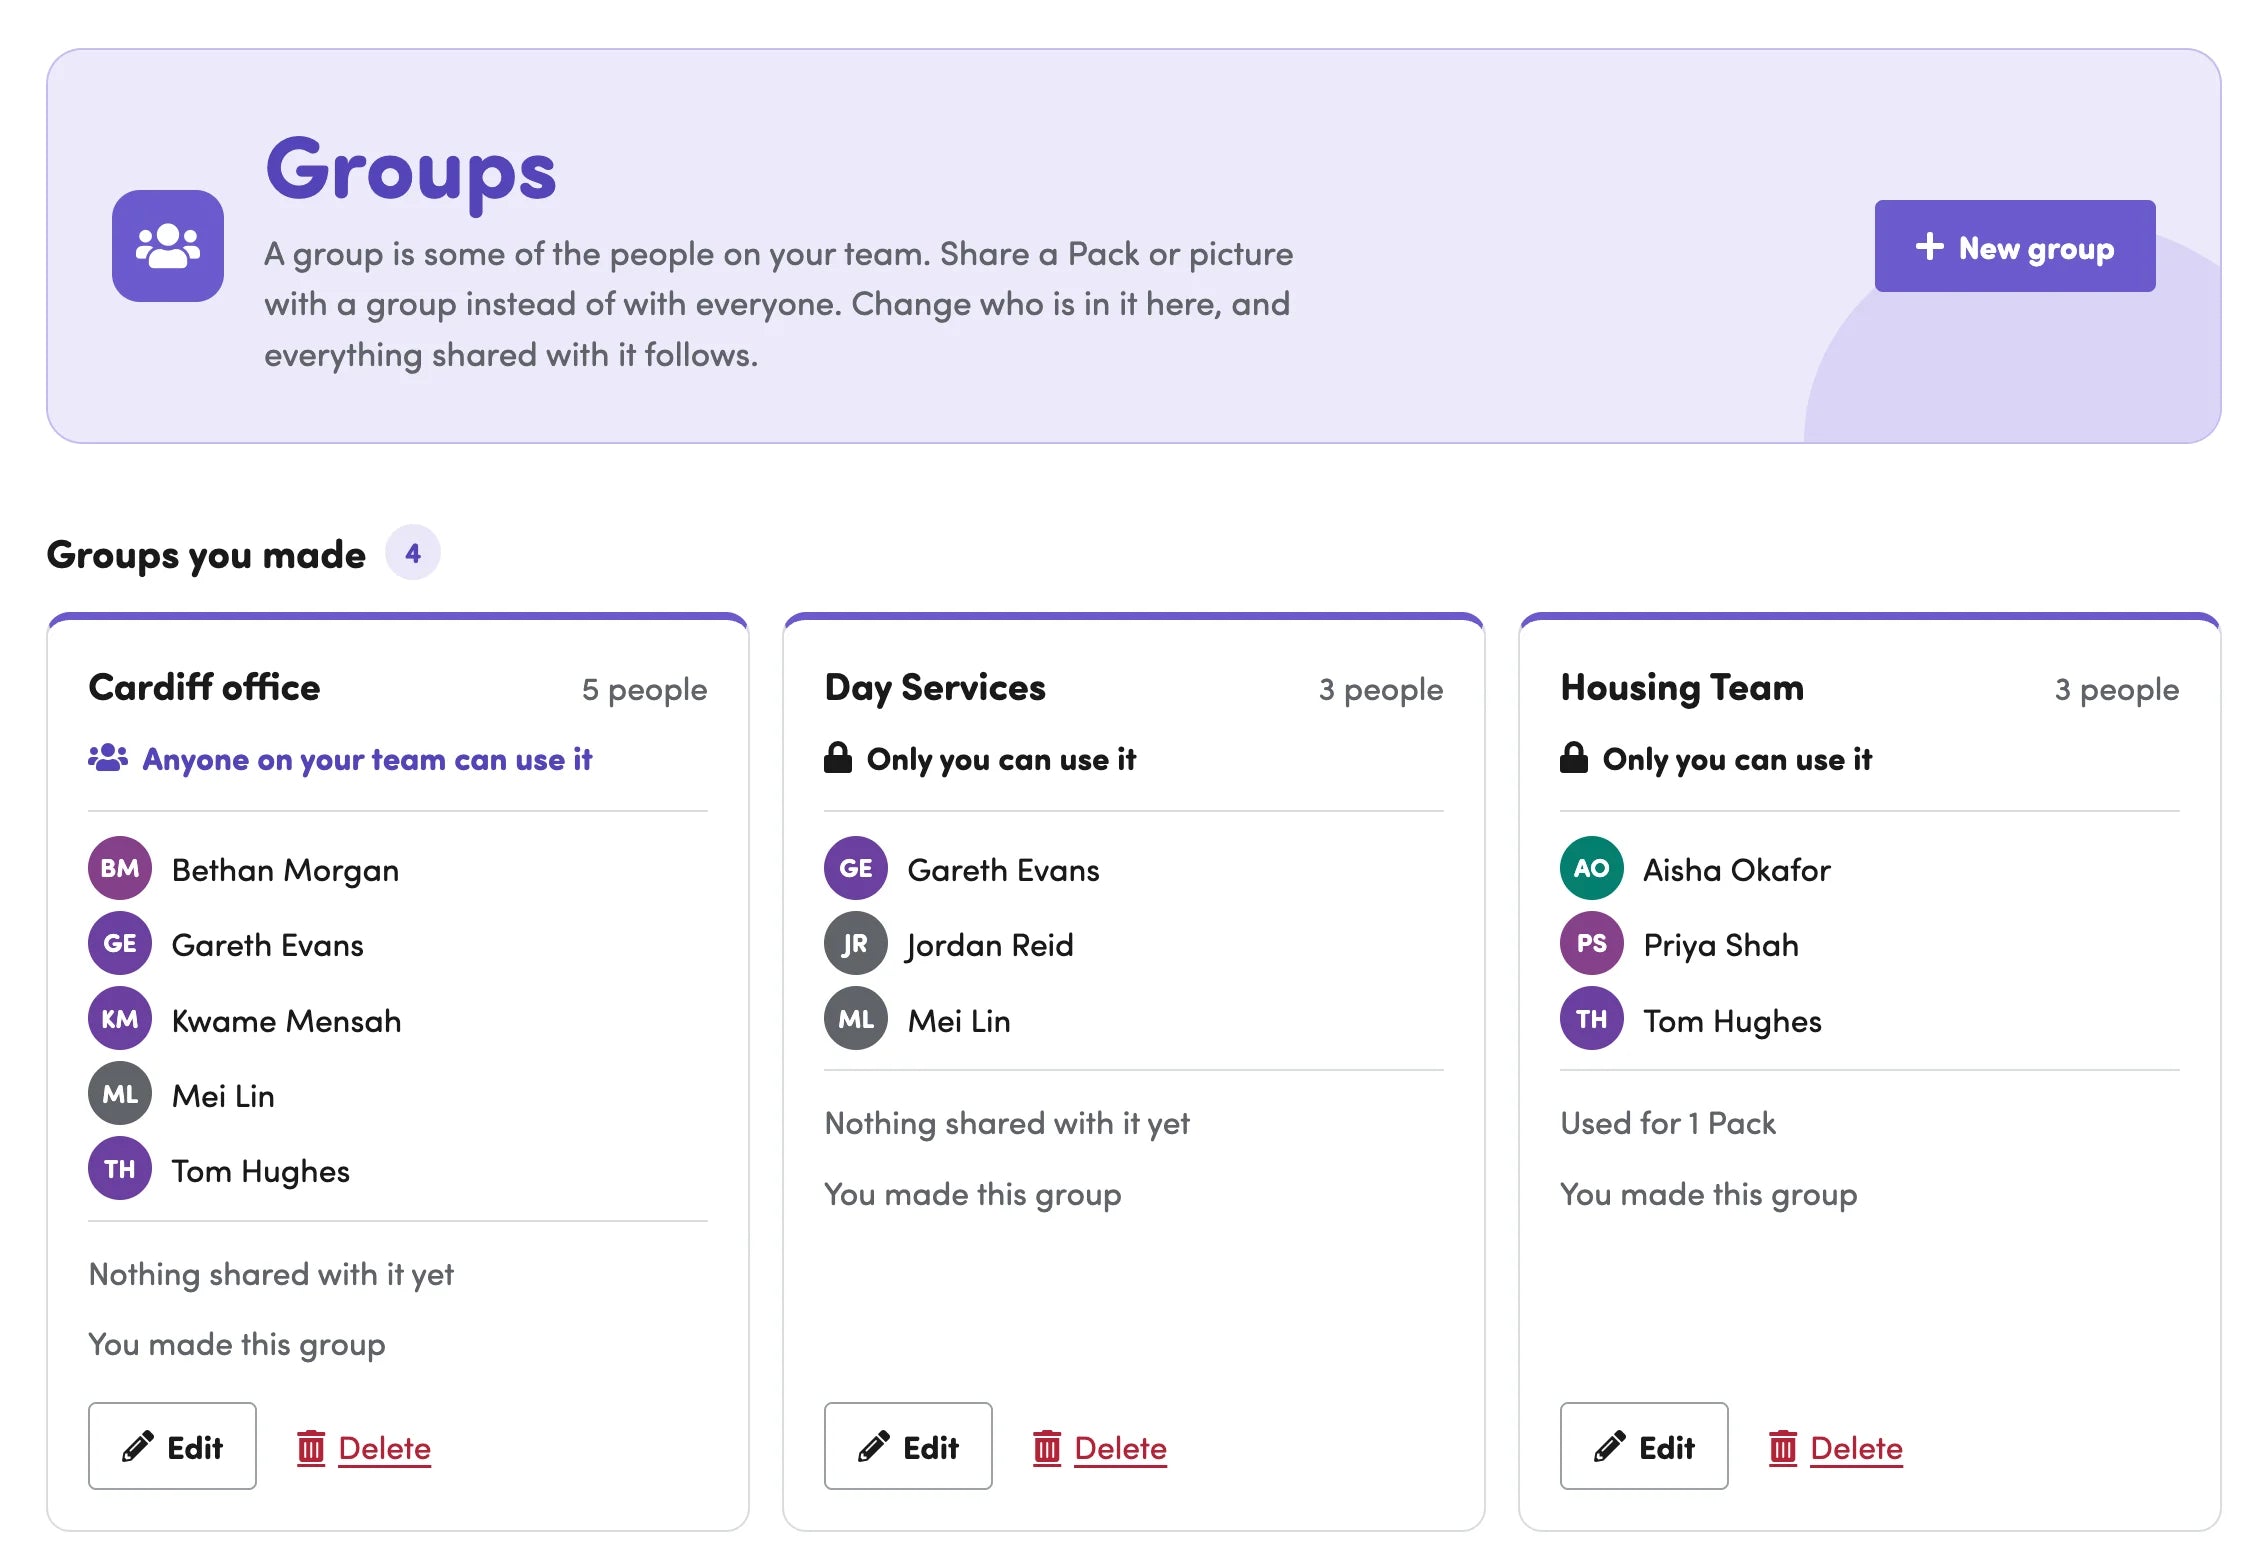The image size is (2268, 1555).
Task: Click the name Aisha Okafor
Action: (x=1737, y=870)
